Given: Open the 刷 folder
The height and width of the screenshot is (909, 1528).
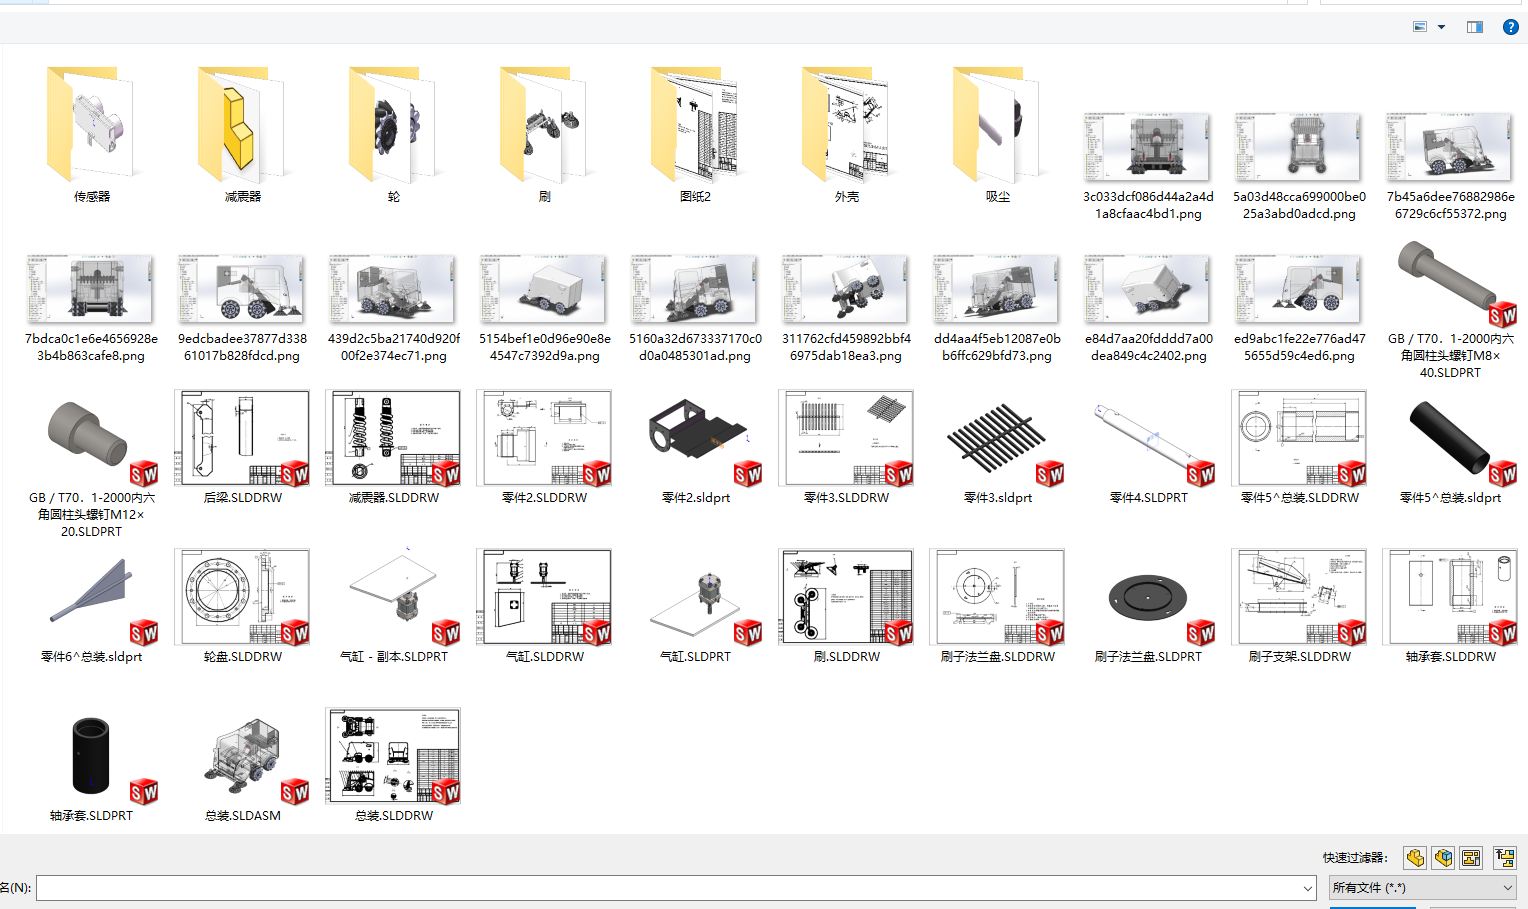Looking at the screenshot, I should [x=545, y=136].
